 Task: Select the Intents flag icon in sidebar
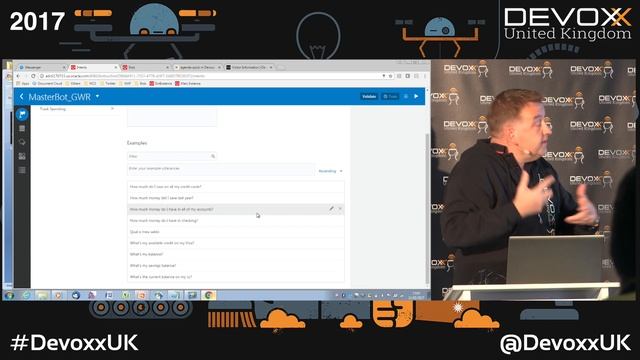coord(22,114)
